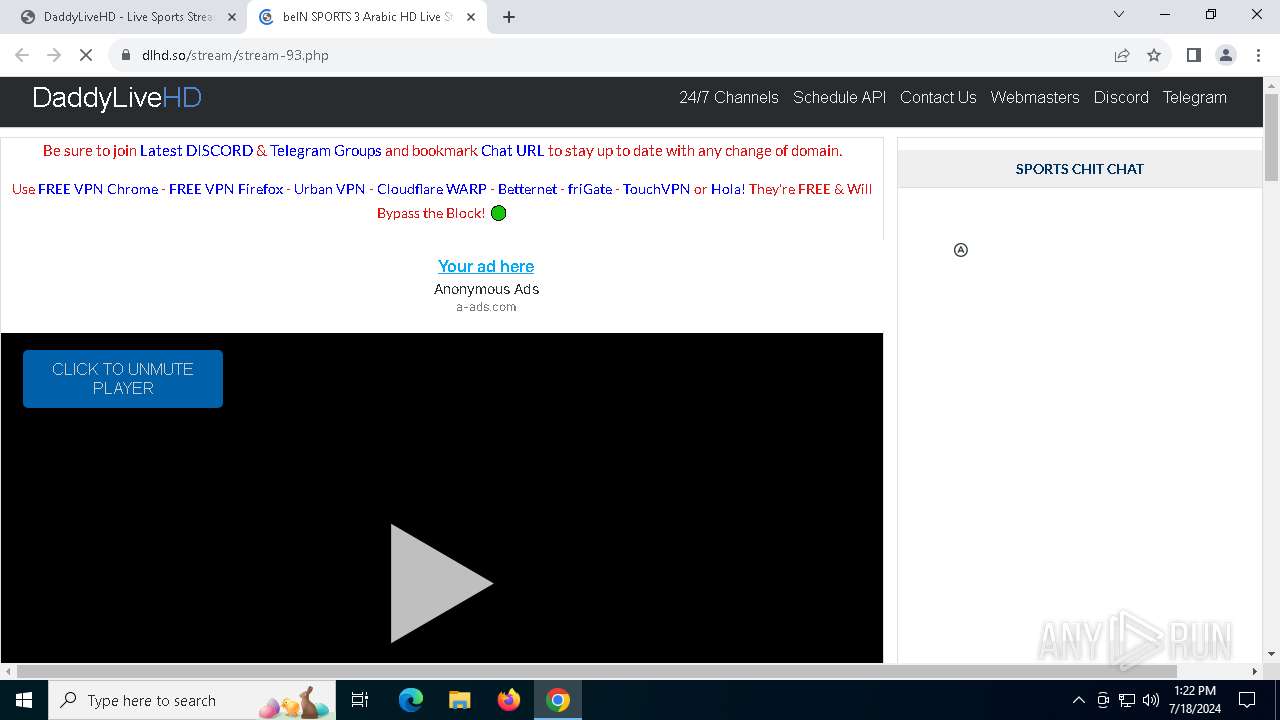Screen dimensions: 1280x720
Task: Open Chrome three-dot menu
Action: coord(1258,55)
